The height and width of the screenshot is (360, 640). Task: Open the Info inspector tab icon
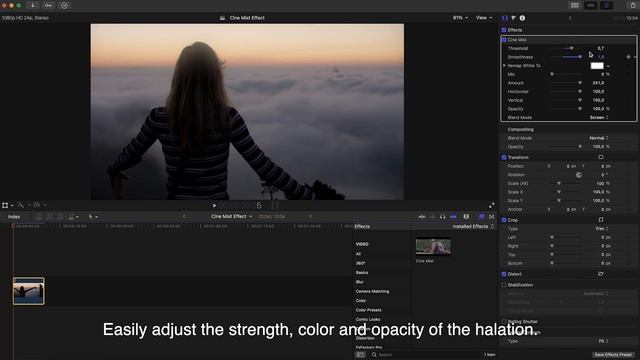point(522,18)
